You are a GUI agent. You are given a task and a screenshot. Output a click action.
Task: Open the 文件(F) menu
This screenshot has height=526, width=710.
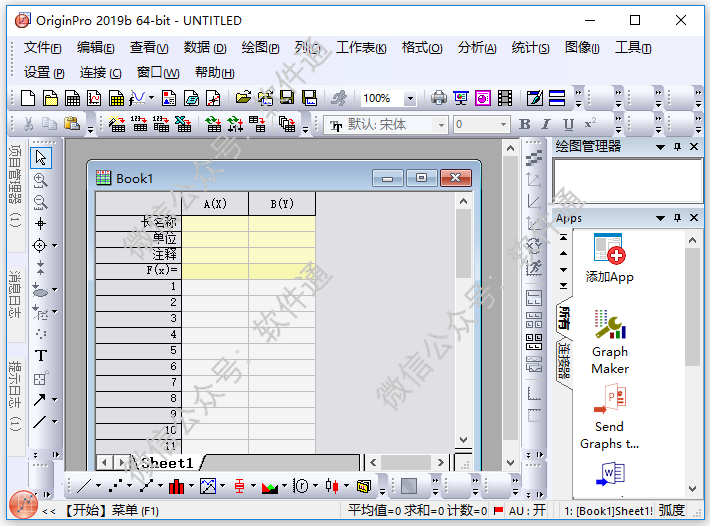click(x=43, y=48)
